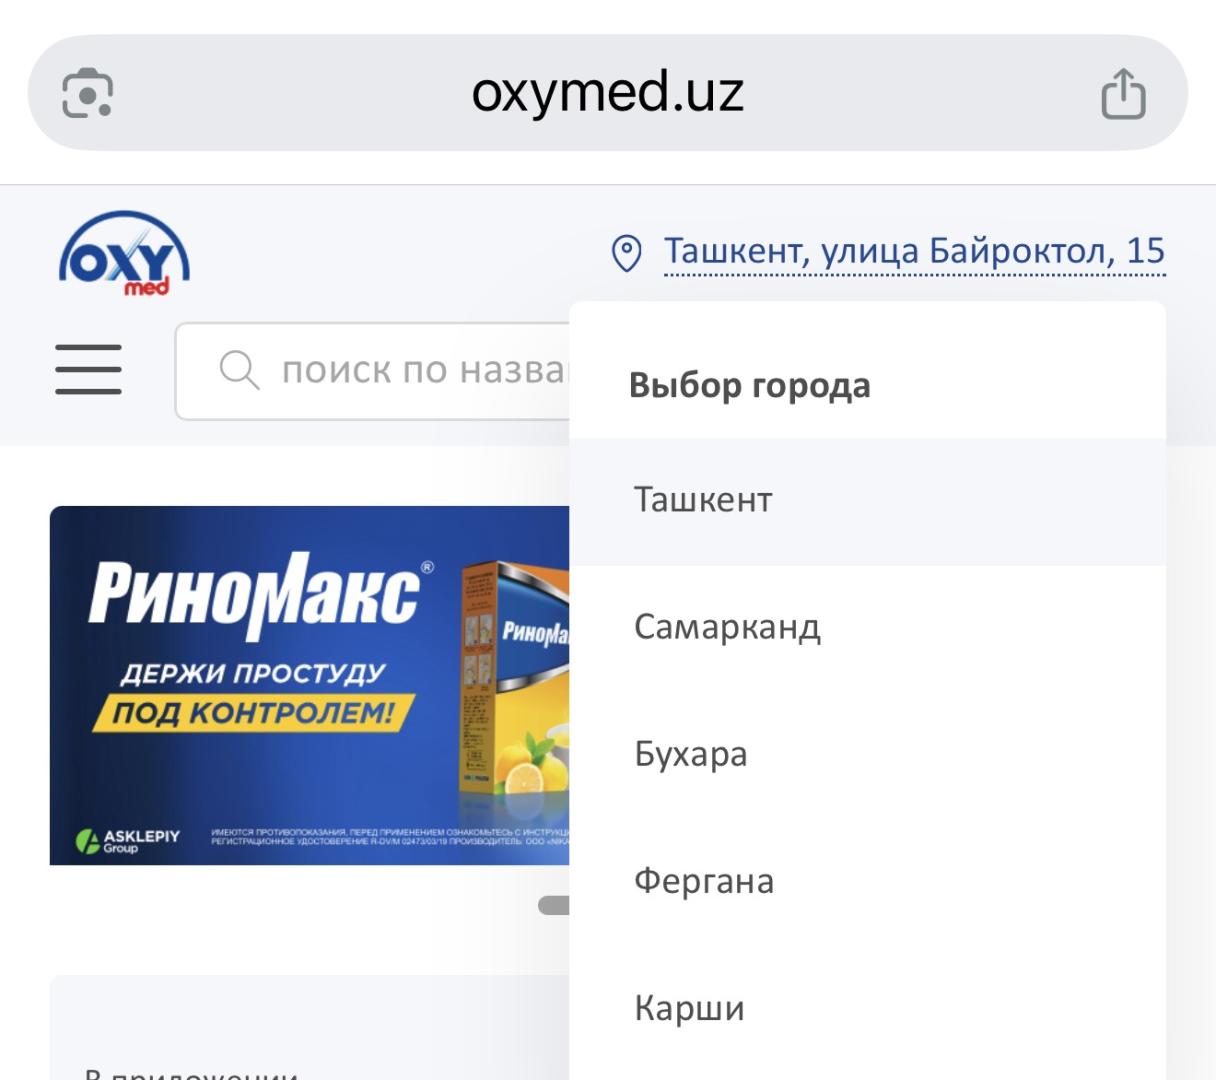
Task: Tap the ПОД КОНТРОЛЕМ! slogan on banner
Action: 252,713
